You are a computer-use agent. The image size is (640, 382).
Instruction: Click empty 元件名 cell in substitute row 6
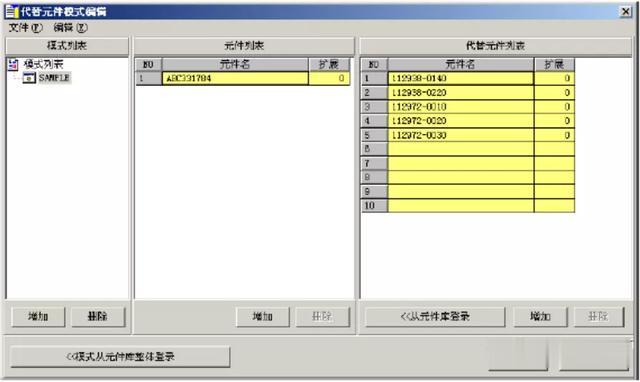460,149
